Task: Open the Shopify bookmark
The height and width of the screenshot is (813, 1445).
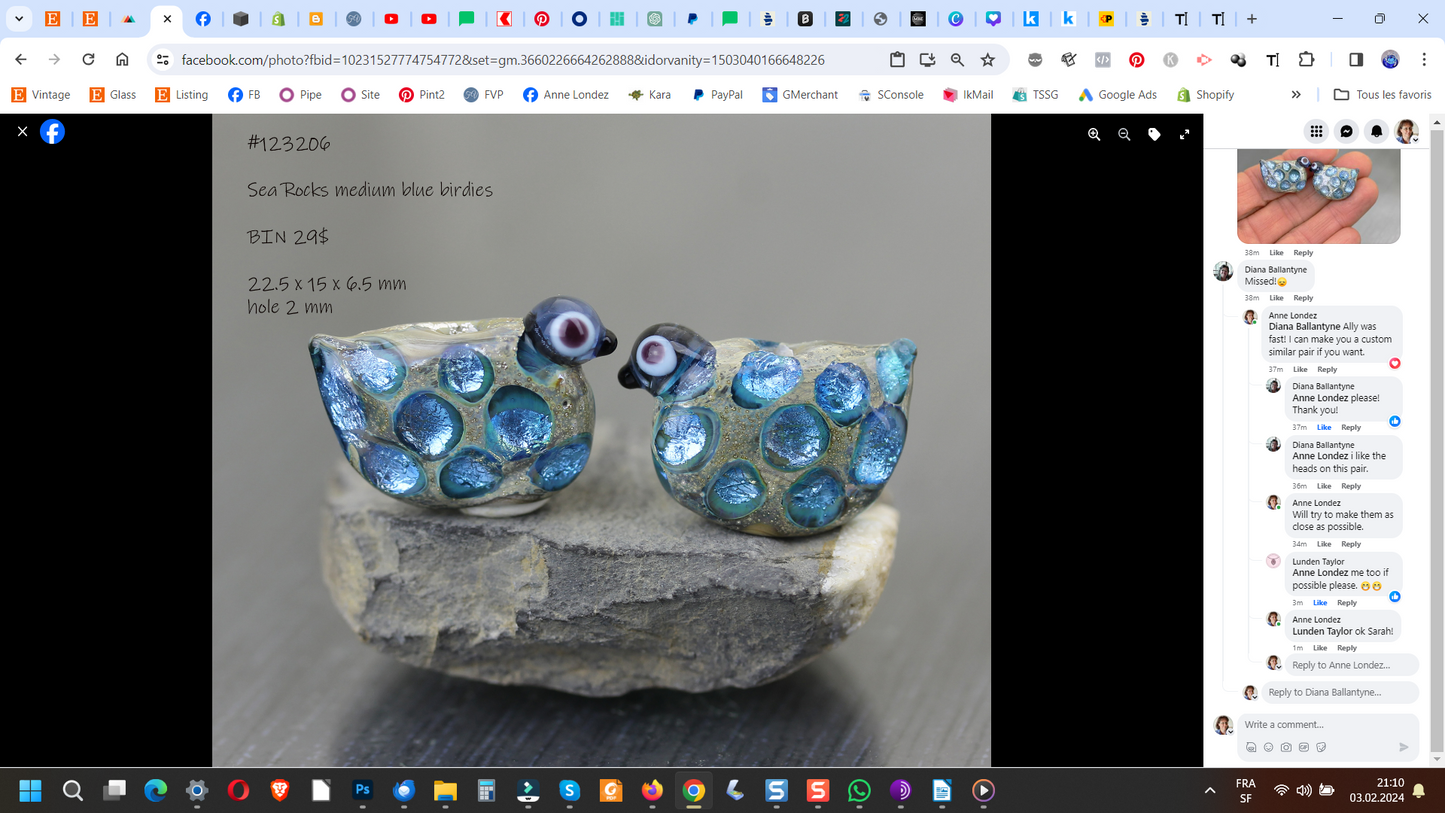Action: (x=1205, y=95)
